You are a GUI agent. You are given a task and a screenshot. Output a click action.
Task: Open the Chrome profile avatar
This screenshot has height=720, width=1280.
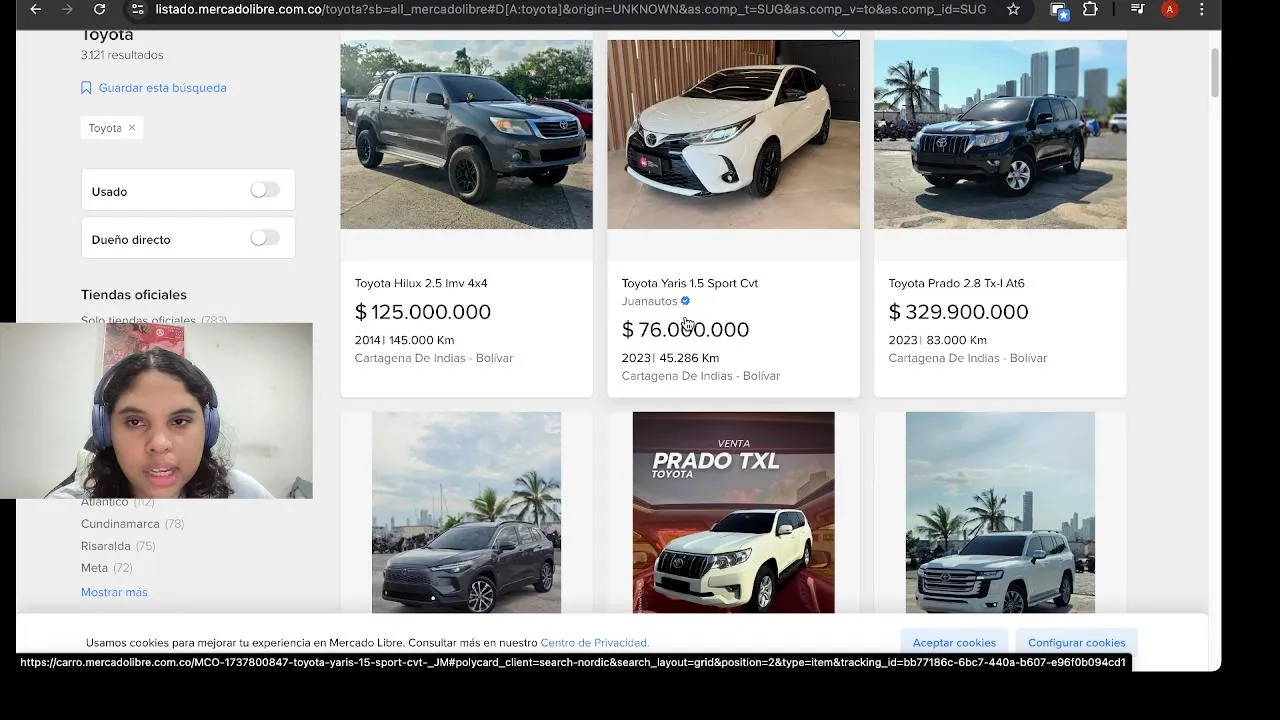pos(1169,9)
